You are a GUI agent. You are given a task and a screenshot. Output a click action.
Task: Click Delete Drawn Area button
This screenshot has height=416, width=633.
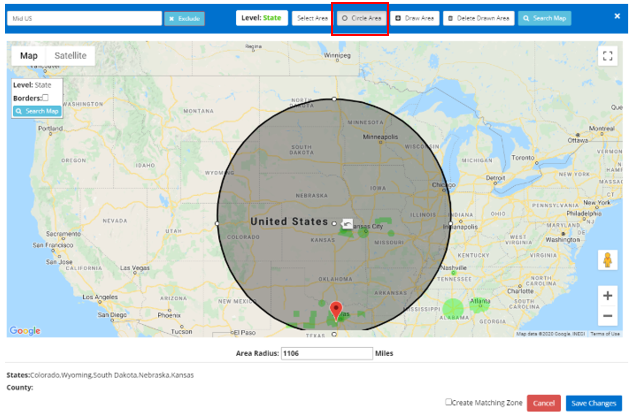coord(479,18)
